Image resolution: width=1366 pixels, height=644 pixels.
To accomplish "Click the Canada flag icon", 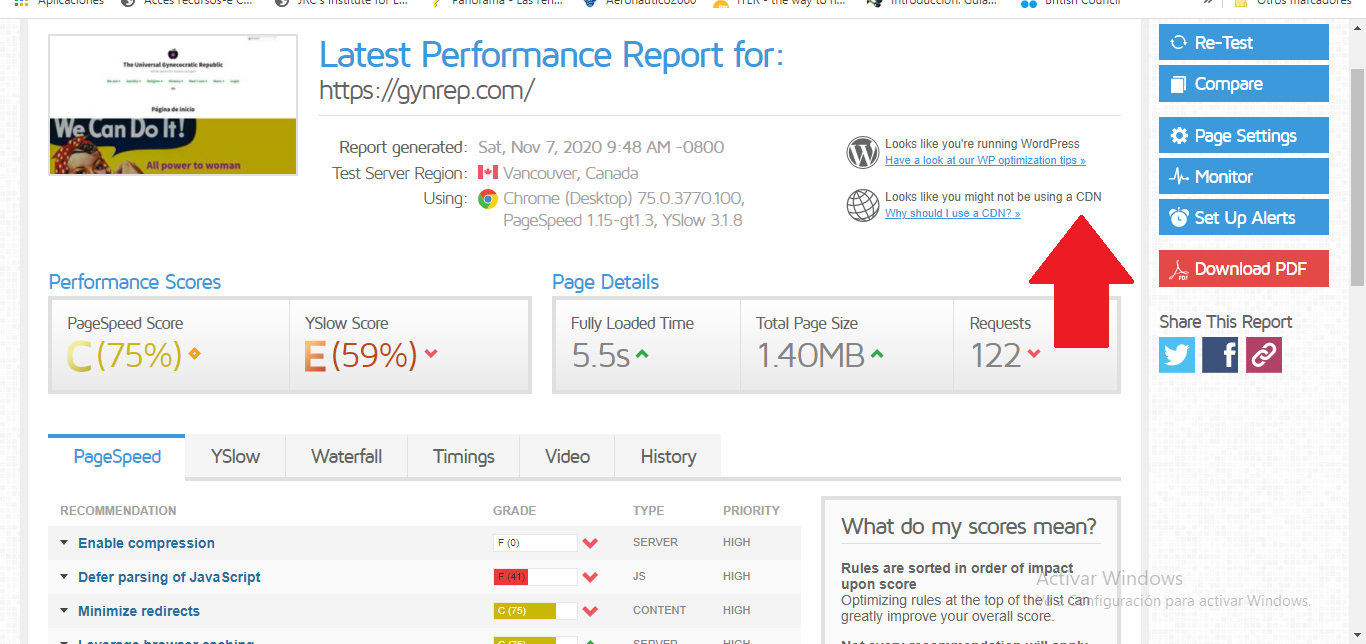I will pyautogui.click(x=488, y=173).
